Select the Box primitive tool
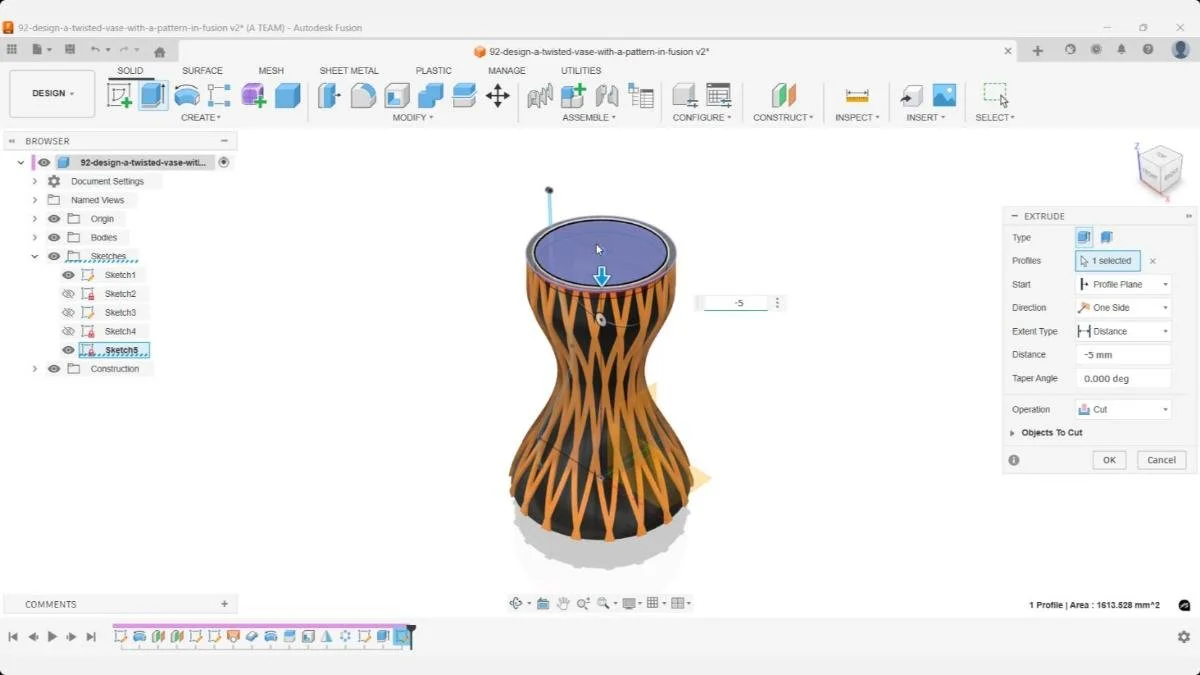The height and width of the screenshot is (675, 1200). [x=287, y=95]
